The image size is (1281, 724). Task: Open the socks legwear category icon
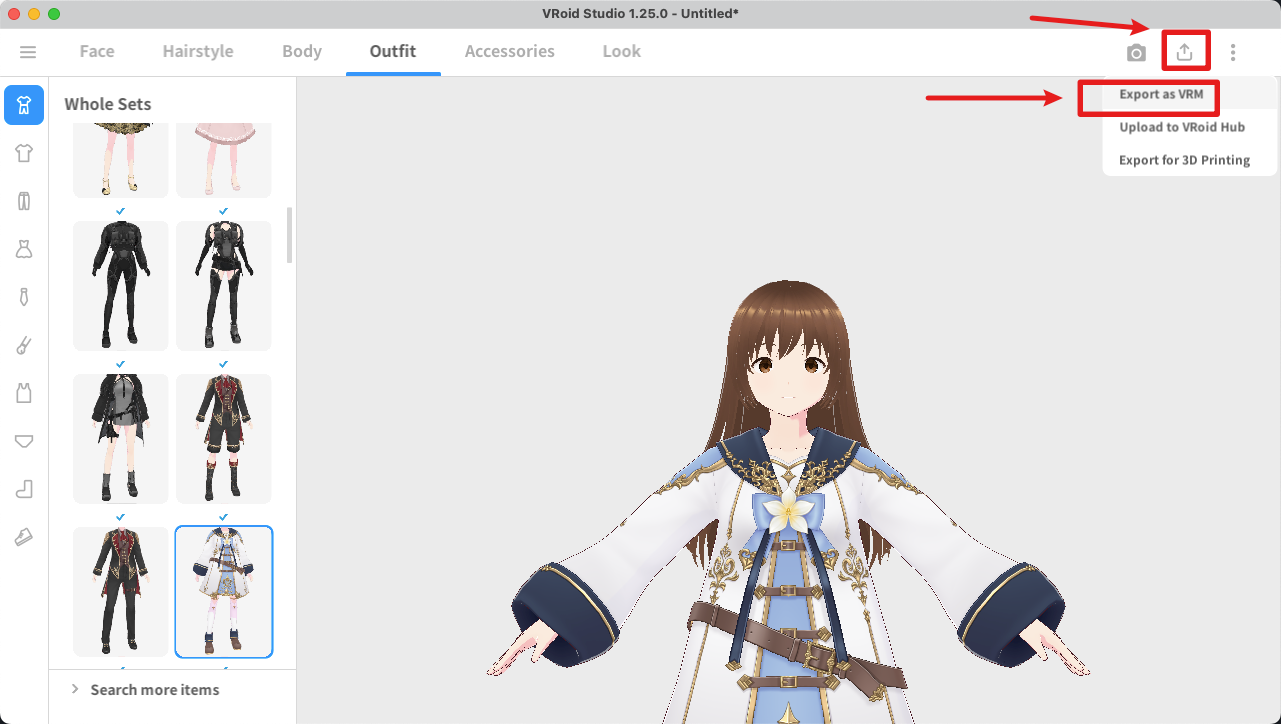coord(24,489)
